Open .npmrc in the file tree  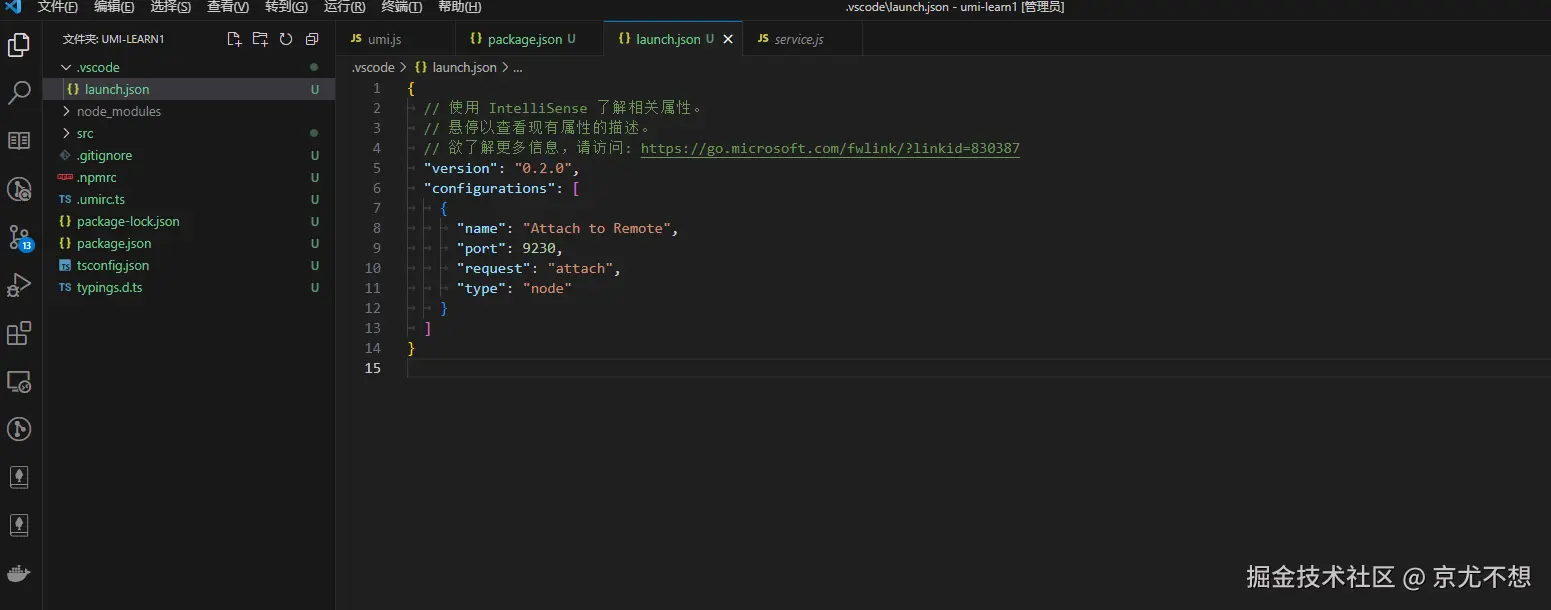pyautogui.click(x=189, y=177)
